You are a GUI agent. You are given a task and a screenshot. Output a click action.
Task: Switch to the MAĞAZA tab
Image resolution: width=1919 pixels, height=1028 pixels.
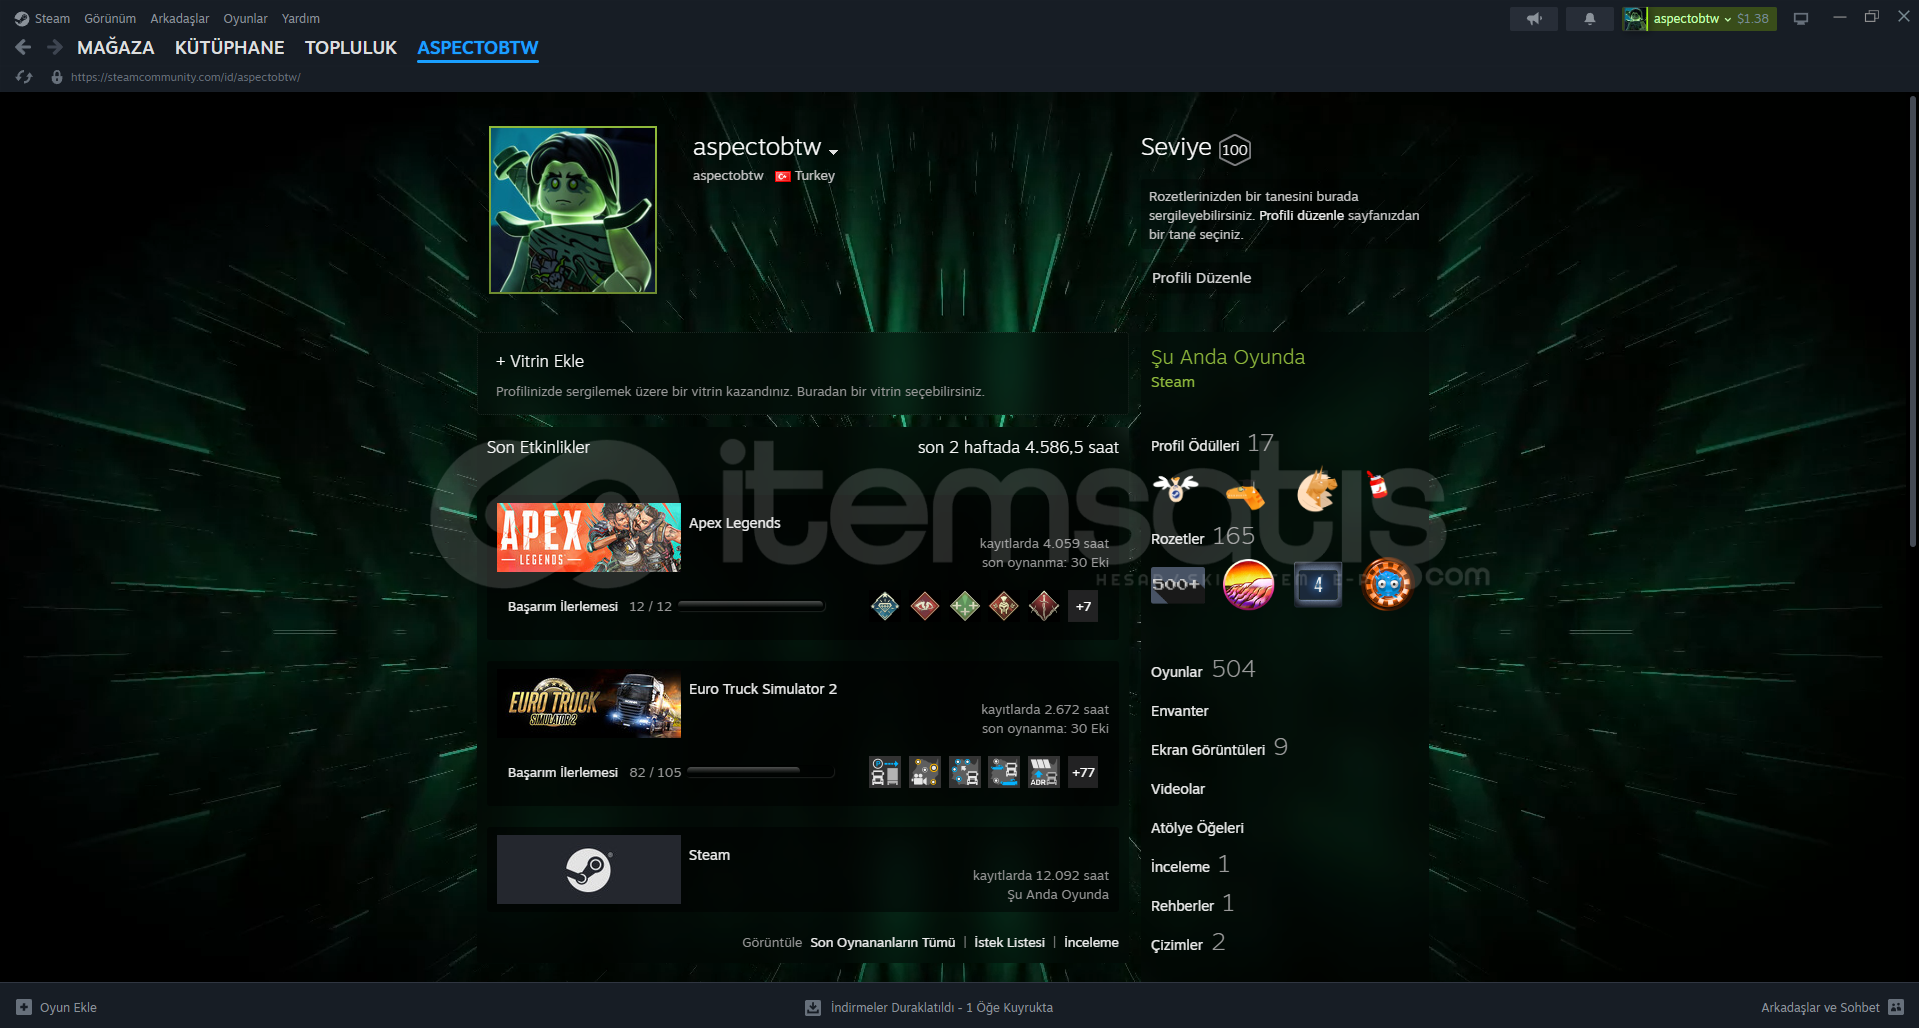116,47
